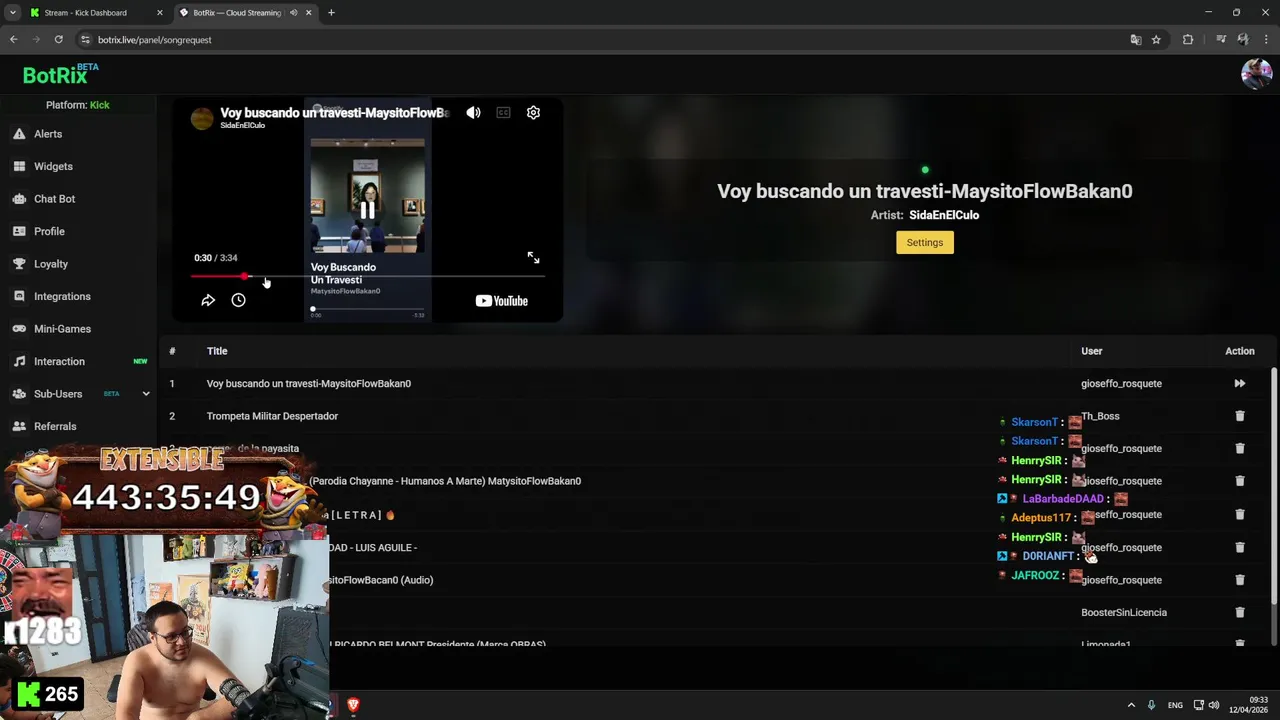Screen dimensions: 1280x720
Task: Open the song request Settings button
Action: pyautogui.click(x=925, y=242)
